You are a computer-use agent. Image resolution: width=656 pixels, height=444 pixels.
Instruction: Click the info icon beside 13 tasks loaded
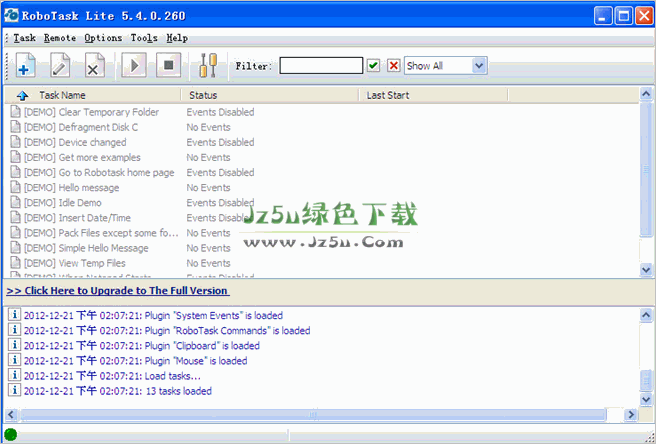pos(14,390)
